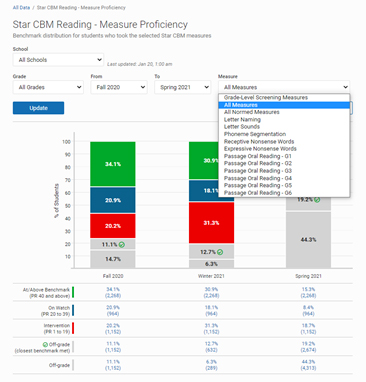Viewport: 366px width, 382px height.
Task: Open the School dropdown showing All Schools
Action: click(x=58, y=60)
